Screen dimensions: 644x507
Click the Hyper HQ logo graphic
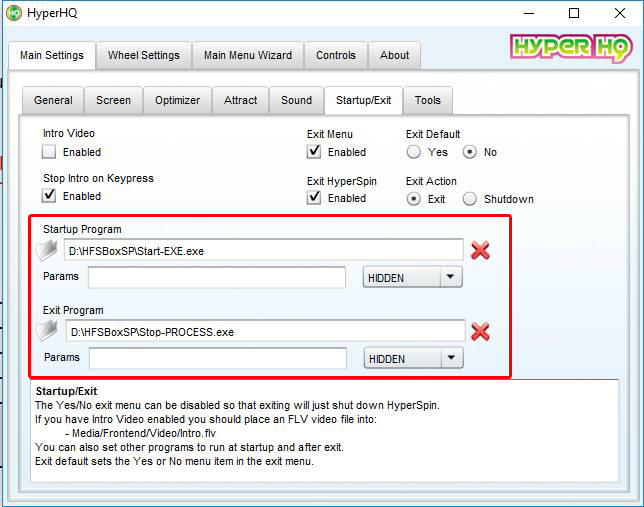click(571, 48)
